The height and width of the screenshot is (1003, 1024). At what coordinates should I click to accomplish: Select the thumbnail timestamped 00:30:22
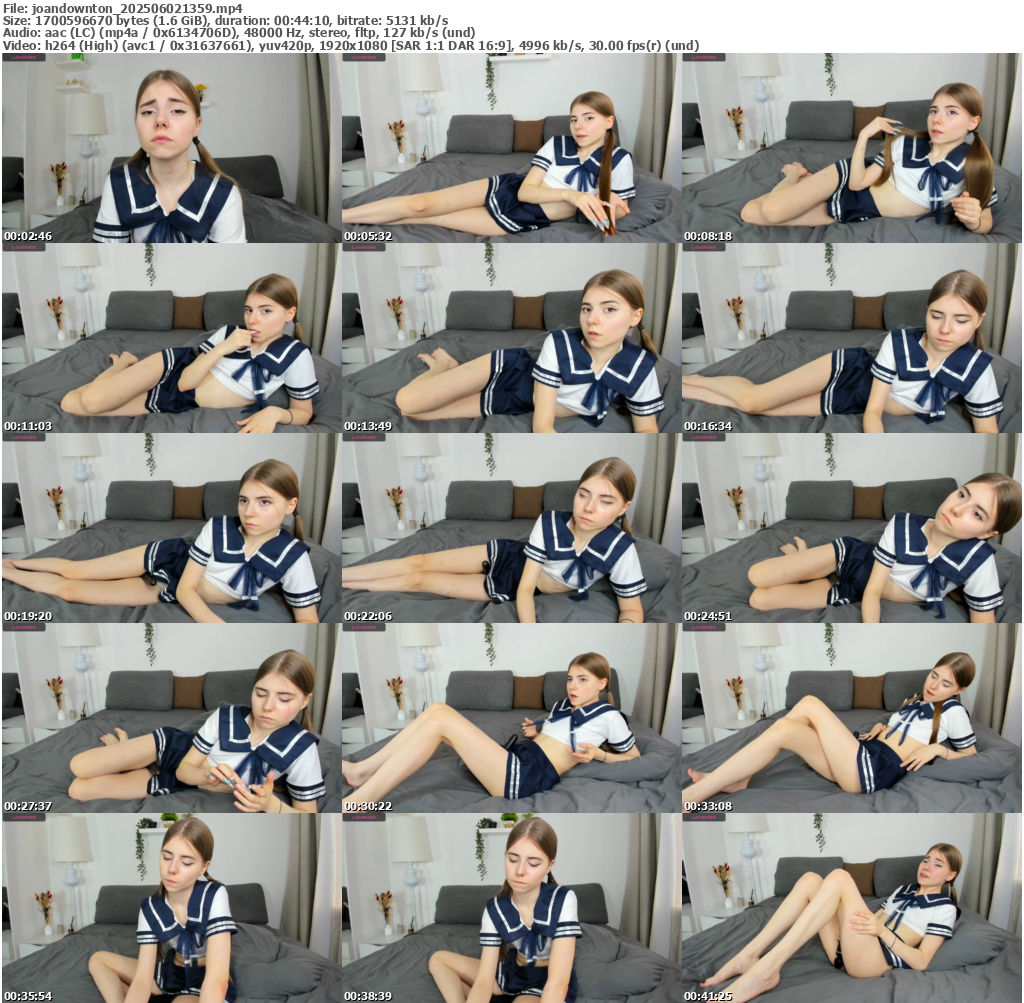tap(511, 718)
